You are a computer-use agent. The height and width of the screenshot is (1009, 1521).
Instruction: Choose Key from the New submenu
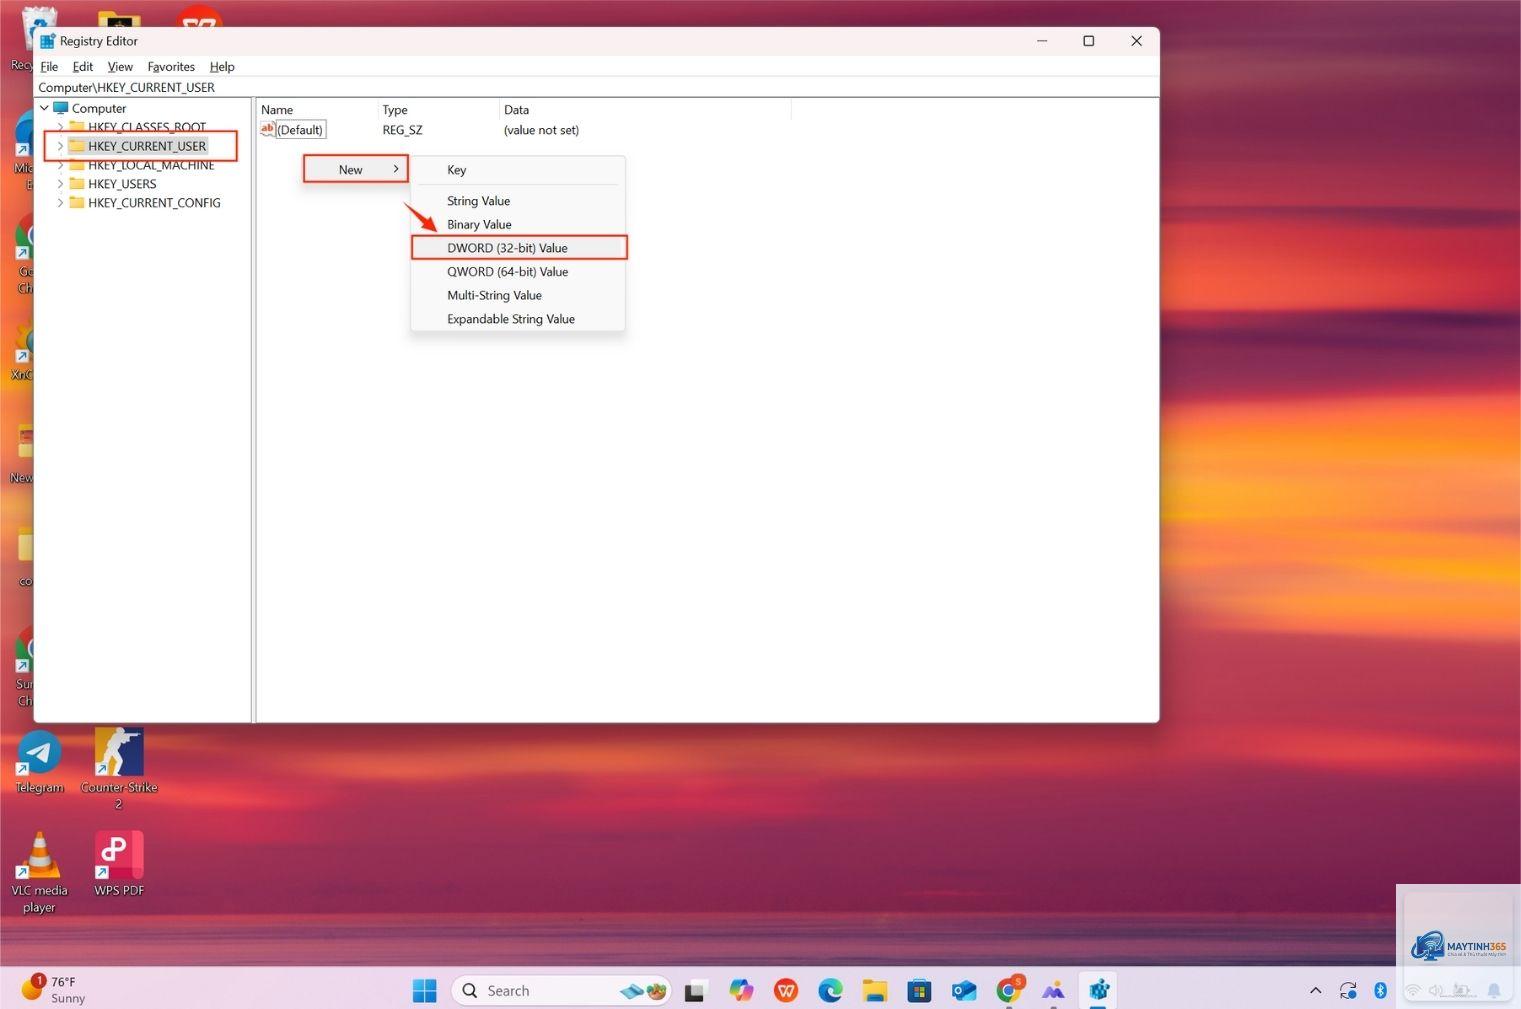click(518, 170)
